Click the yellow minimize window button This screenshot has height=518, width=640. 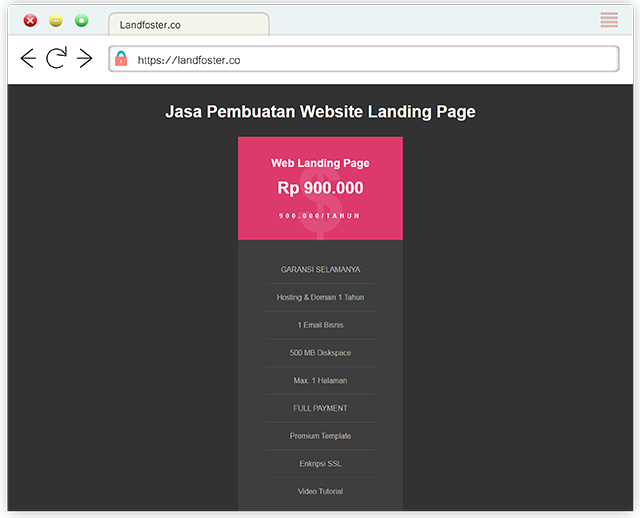(56, 21)
